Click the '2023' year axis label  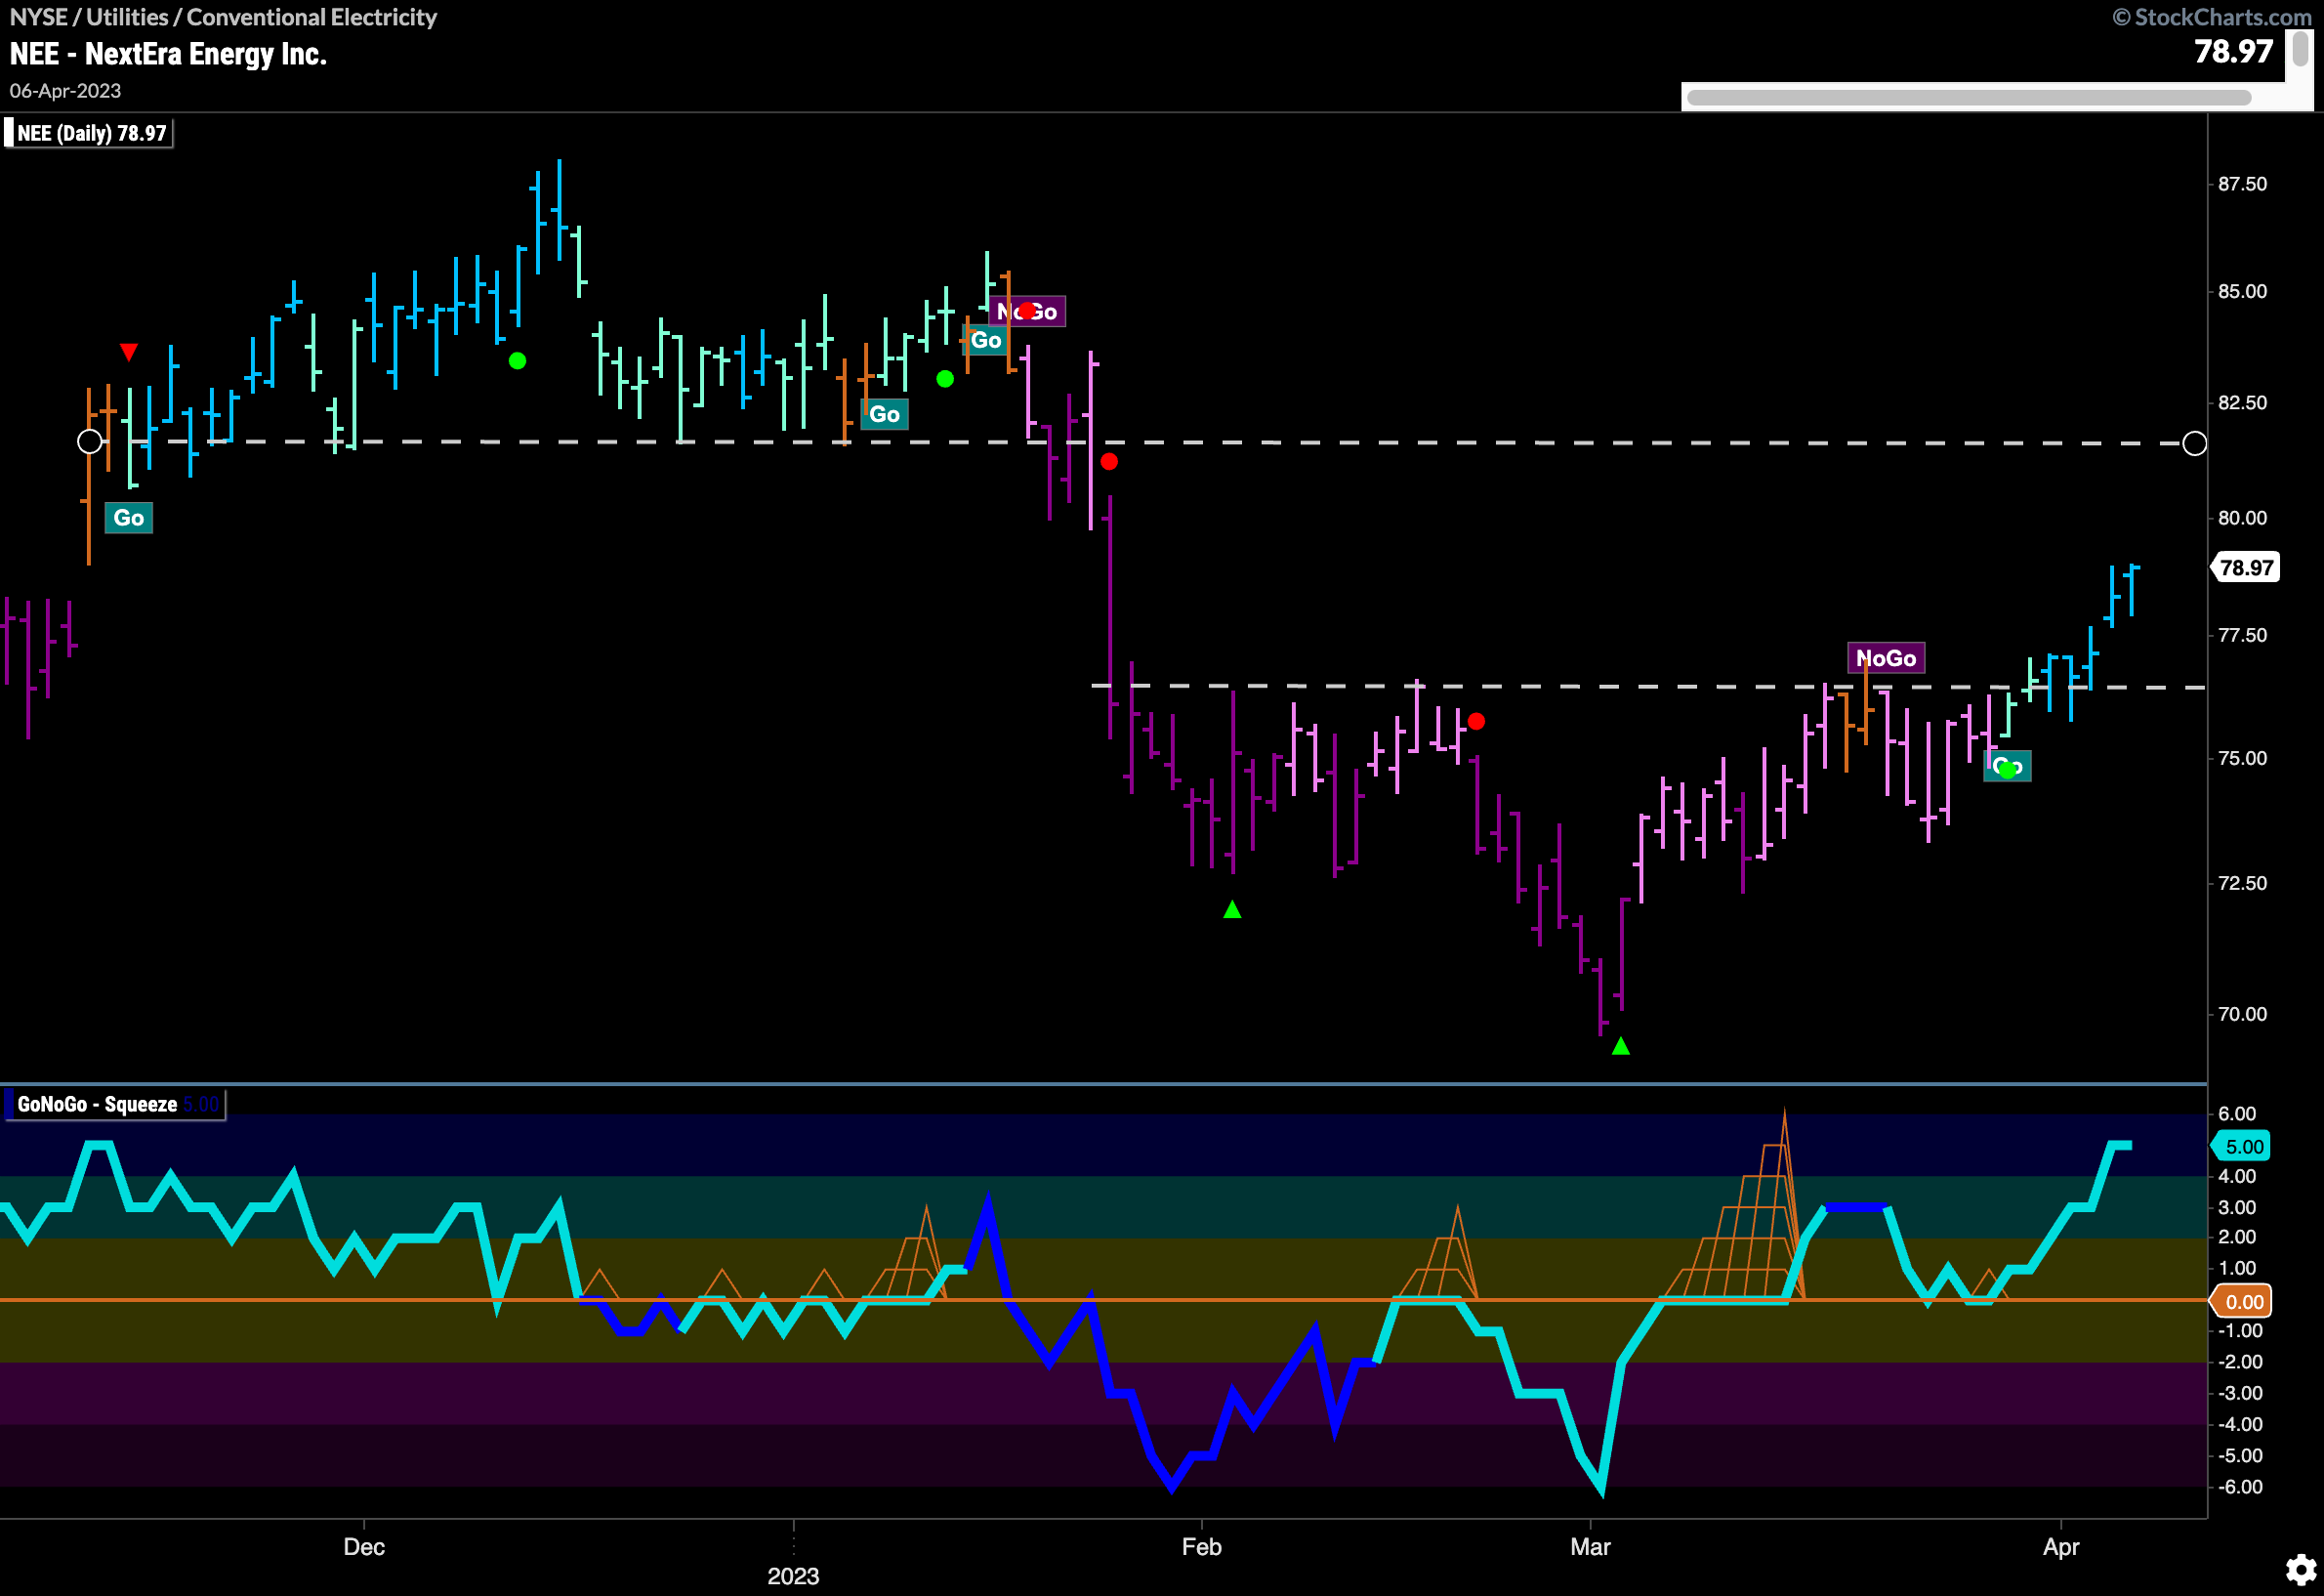pyautogui.click(x=793, y=1576)
